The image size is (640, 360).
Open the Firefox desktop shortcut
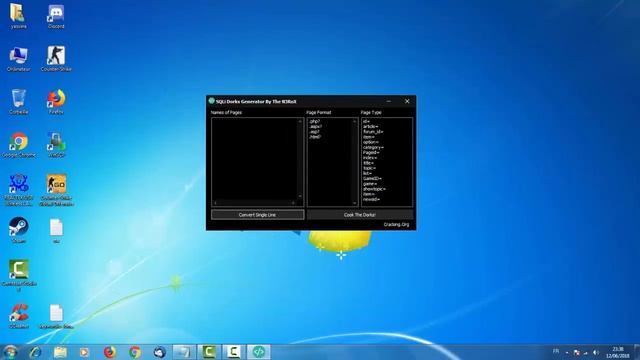click(x=56, y=102)
